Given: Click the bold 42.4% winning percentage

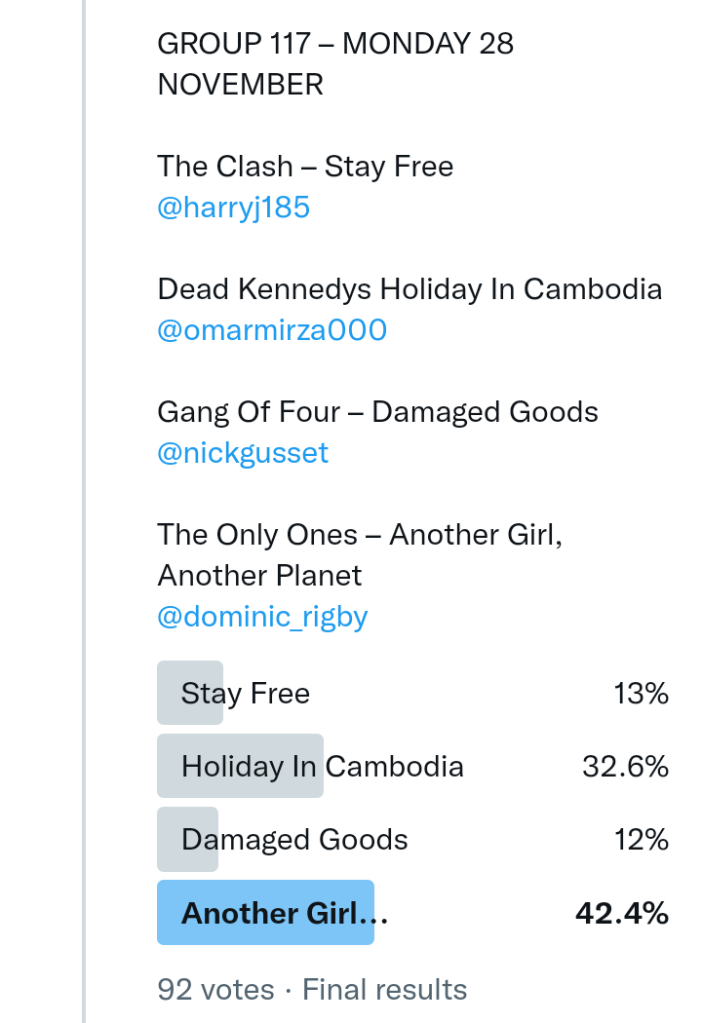Looking at the screenshot, I should (x=622, y=913).
